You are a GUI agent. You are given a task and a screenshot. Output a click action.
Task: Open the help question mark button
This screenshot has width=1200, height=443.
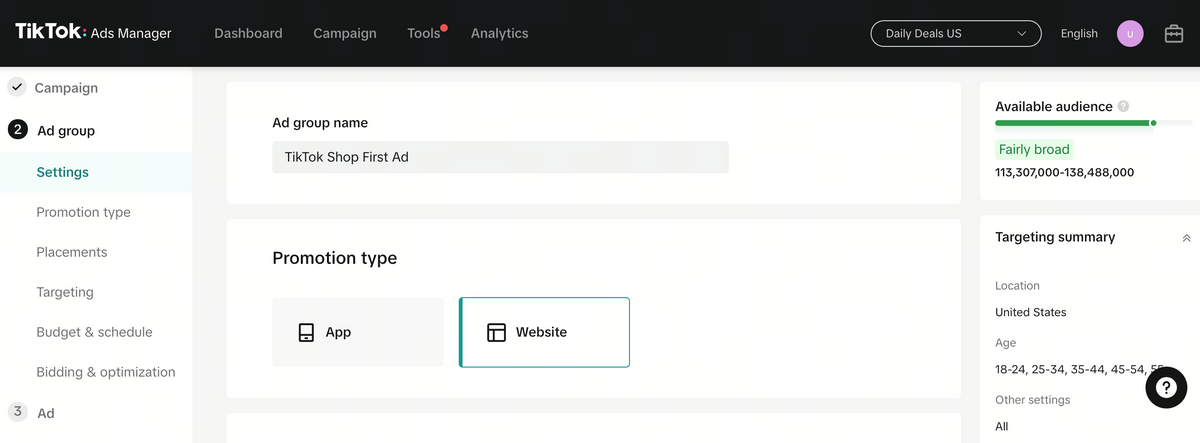(x=1166, y=387)
